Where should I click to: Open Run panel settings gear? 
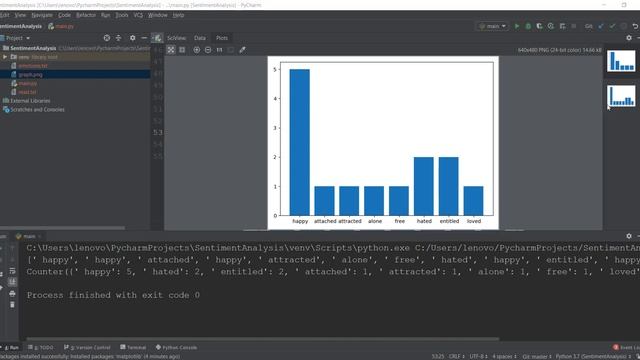point(629,236)
